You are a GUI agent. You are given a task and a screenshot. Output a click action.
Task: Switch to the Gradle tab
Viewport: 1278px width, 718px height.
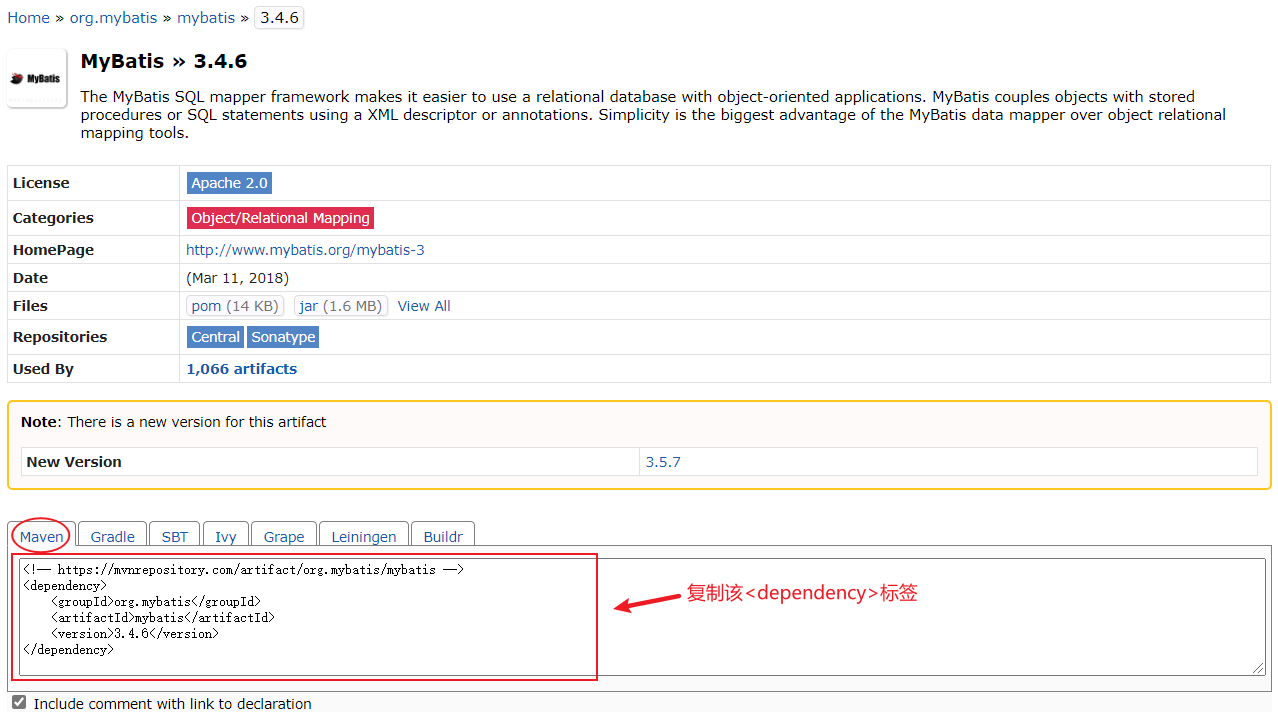click(x=112, y=536)
